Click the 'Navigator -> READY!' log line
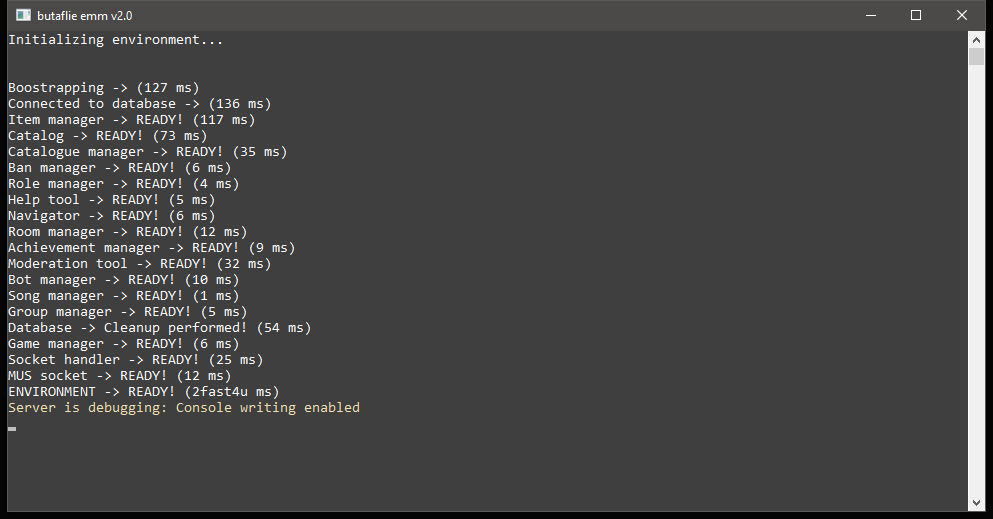 click(111, 216)
